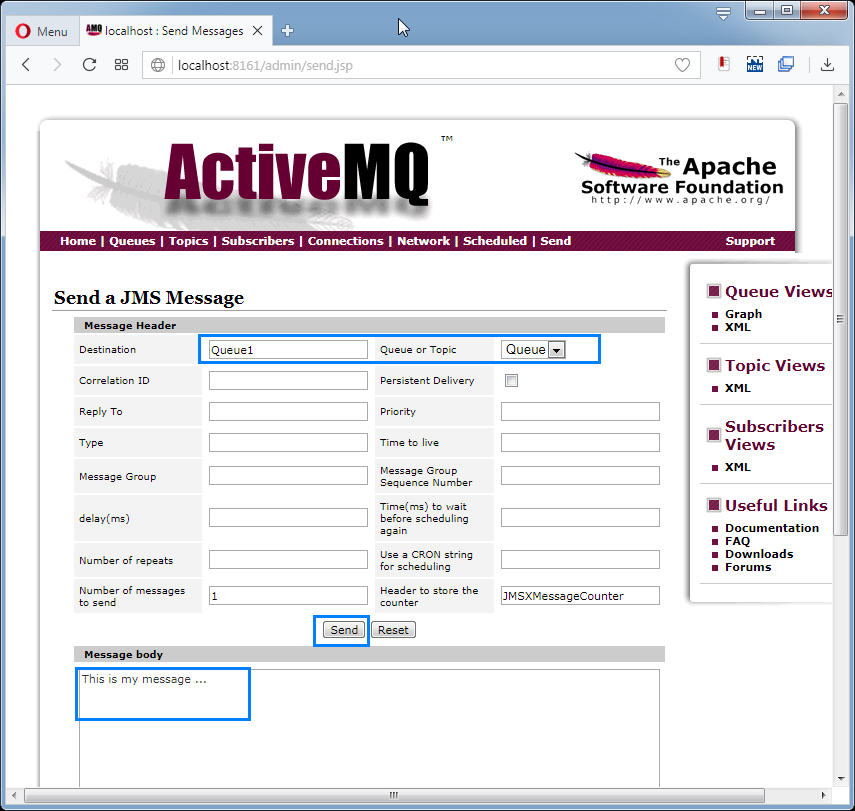Open the FAQ link
The width and height of the screenshot is (855, 811).
[x=737, y=541]
